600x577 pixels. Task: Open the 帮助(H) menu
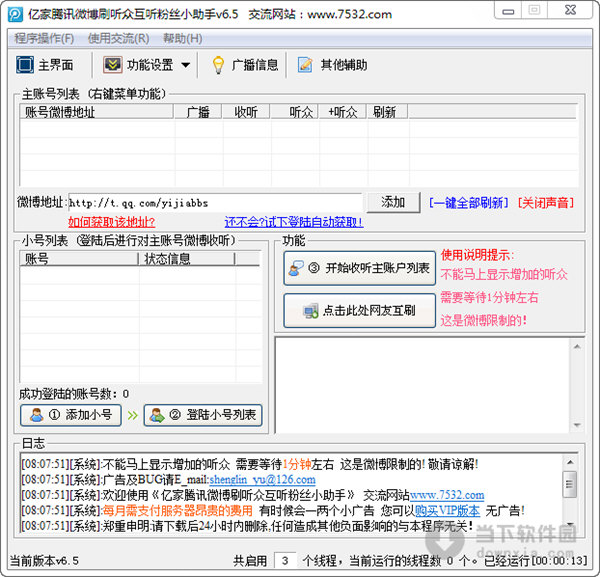click(x=183, y=38)
